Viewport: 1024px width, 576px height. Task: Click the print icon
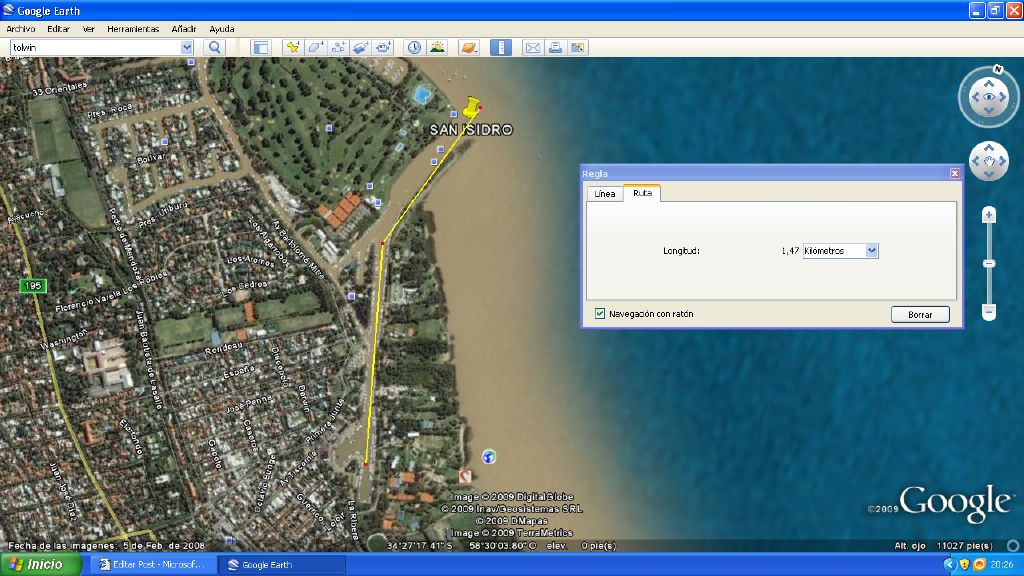pyautogui.click(x=555, y=47)
